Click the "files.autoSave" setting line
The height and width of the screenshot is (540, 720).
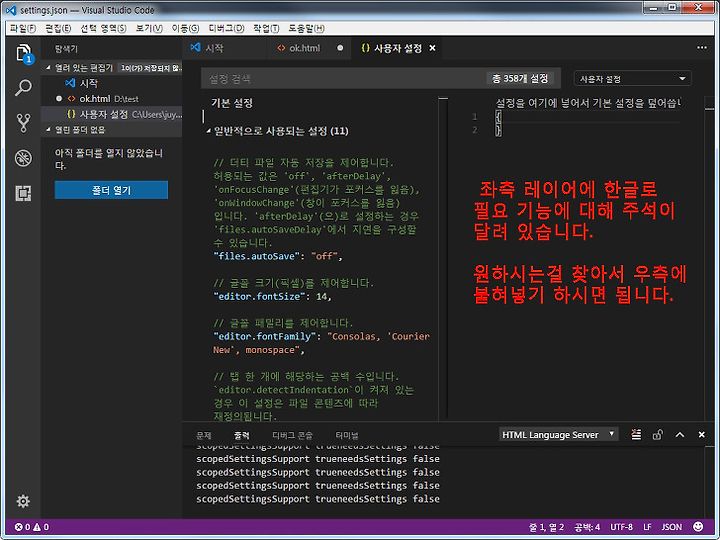(x=278, y=256)
